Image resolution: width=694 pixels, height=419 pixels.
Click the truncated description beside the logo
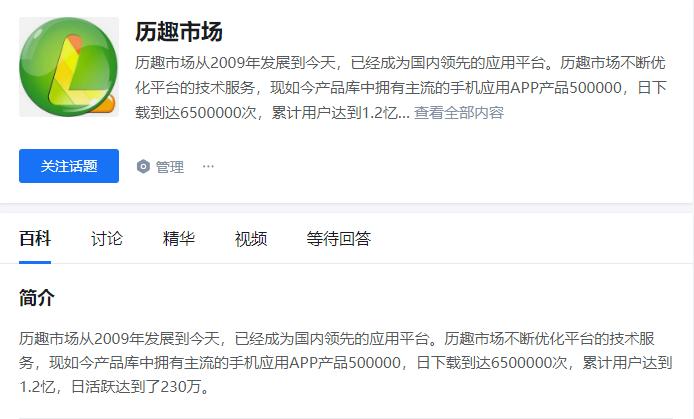click(401, 88)
